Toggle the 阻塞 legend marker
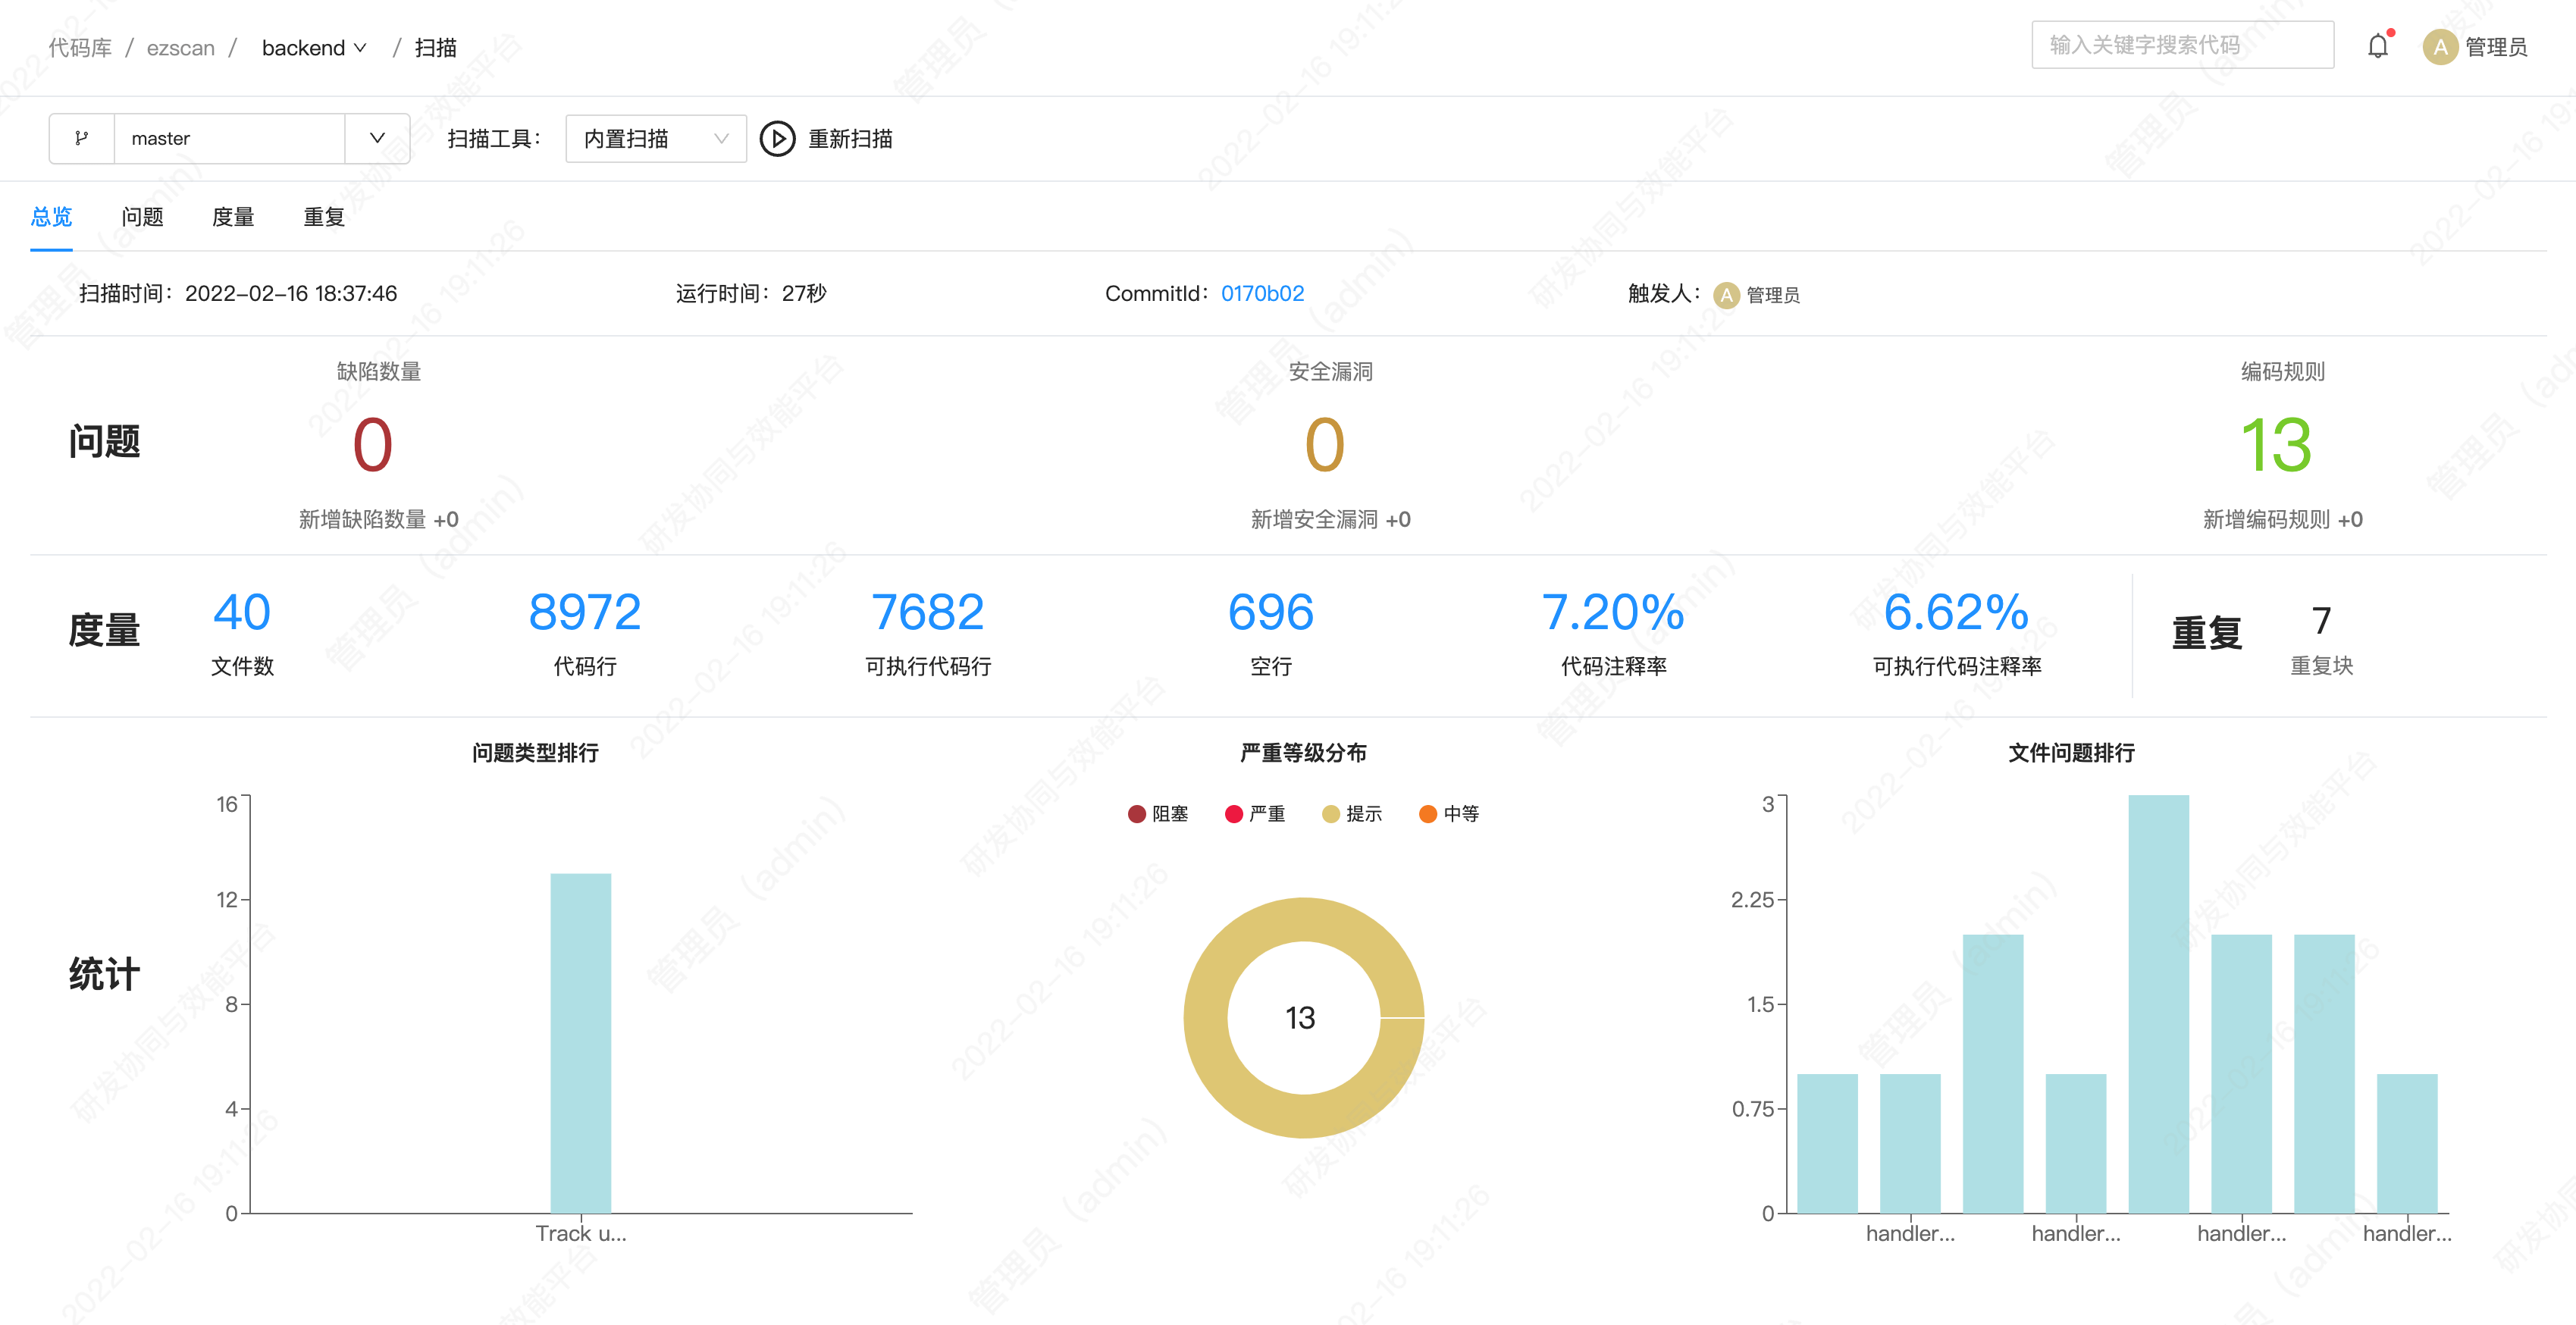 coord(1136,814)
